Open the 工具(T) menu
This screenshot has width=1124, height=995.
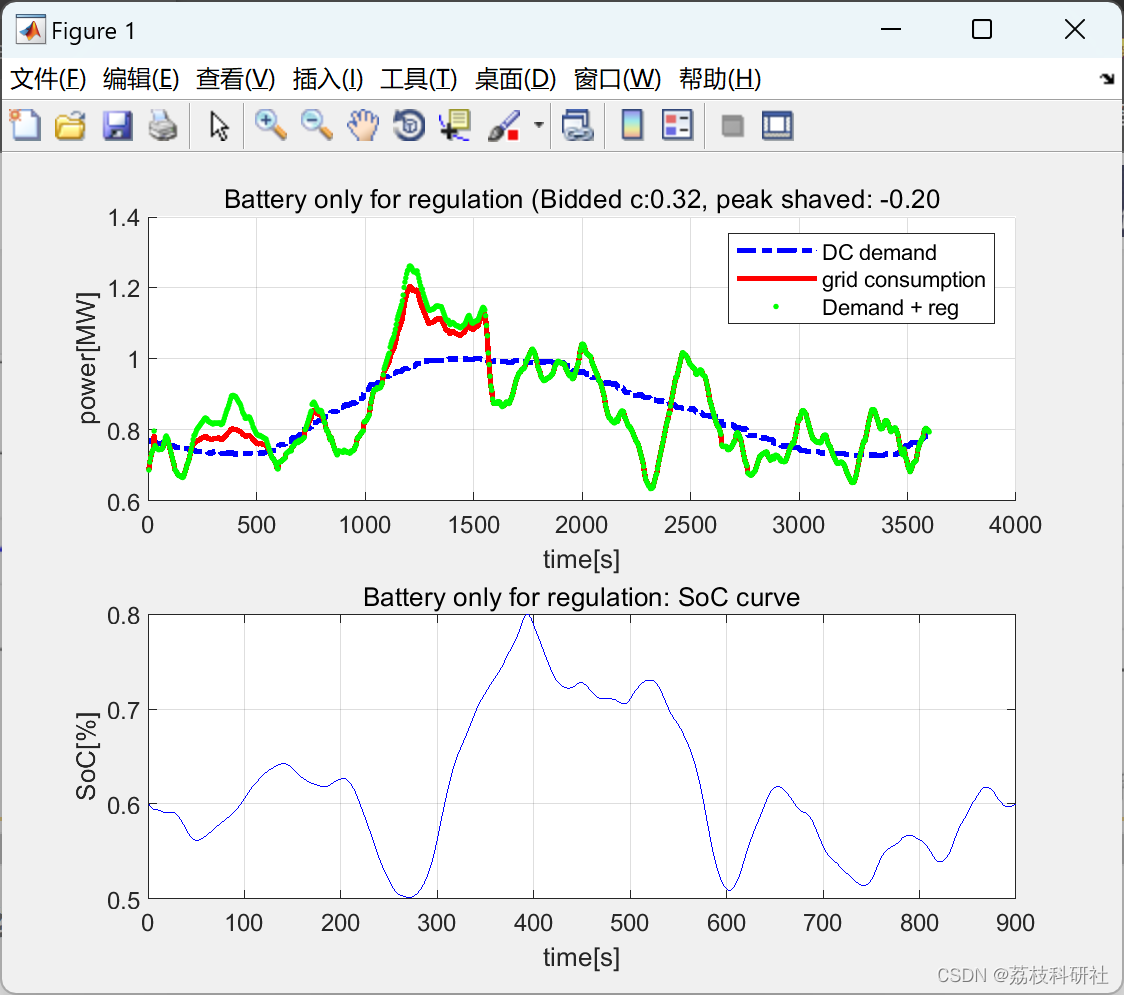point(419,79)
